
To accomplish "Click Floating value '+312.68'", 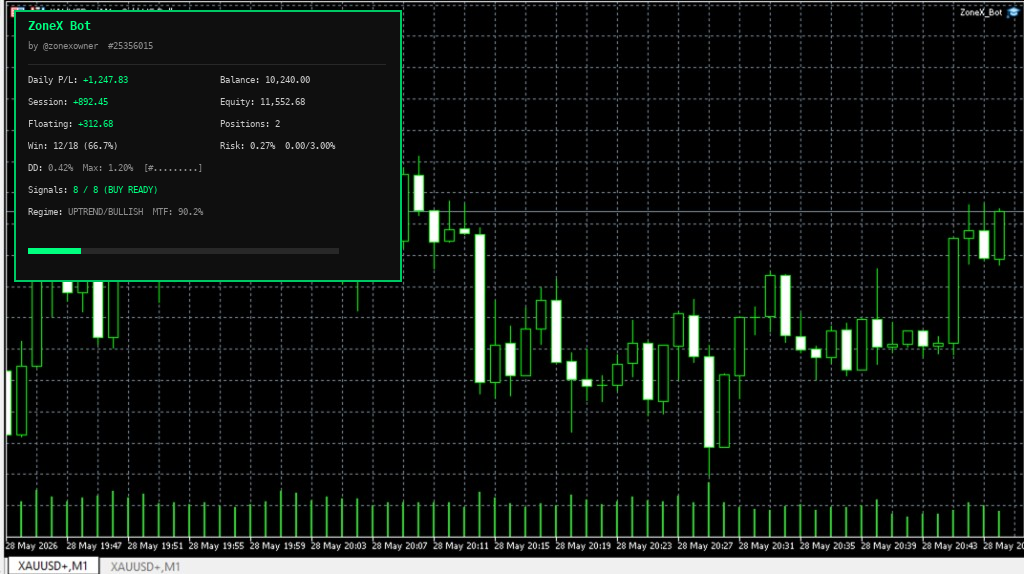I will click(x=95, y=124).
